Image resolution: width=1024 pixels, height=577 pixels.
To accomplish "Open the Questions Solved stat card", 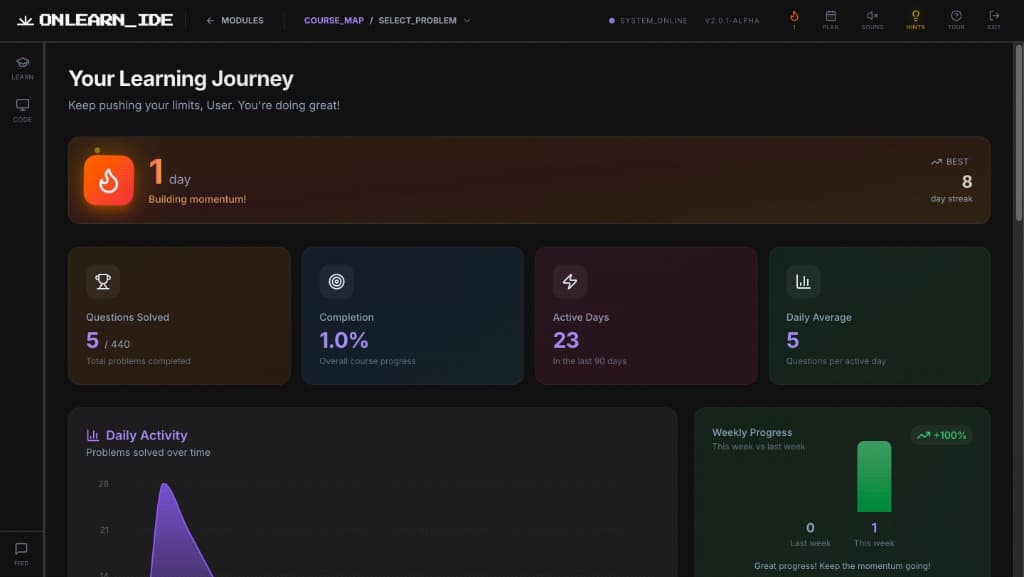I will tap(179, 315).
